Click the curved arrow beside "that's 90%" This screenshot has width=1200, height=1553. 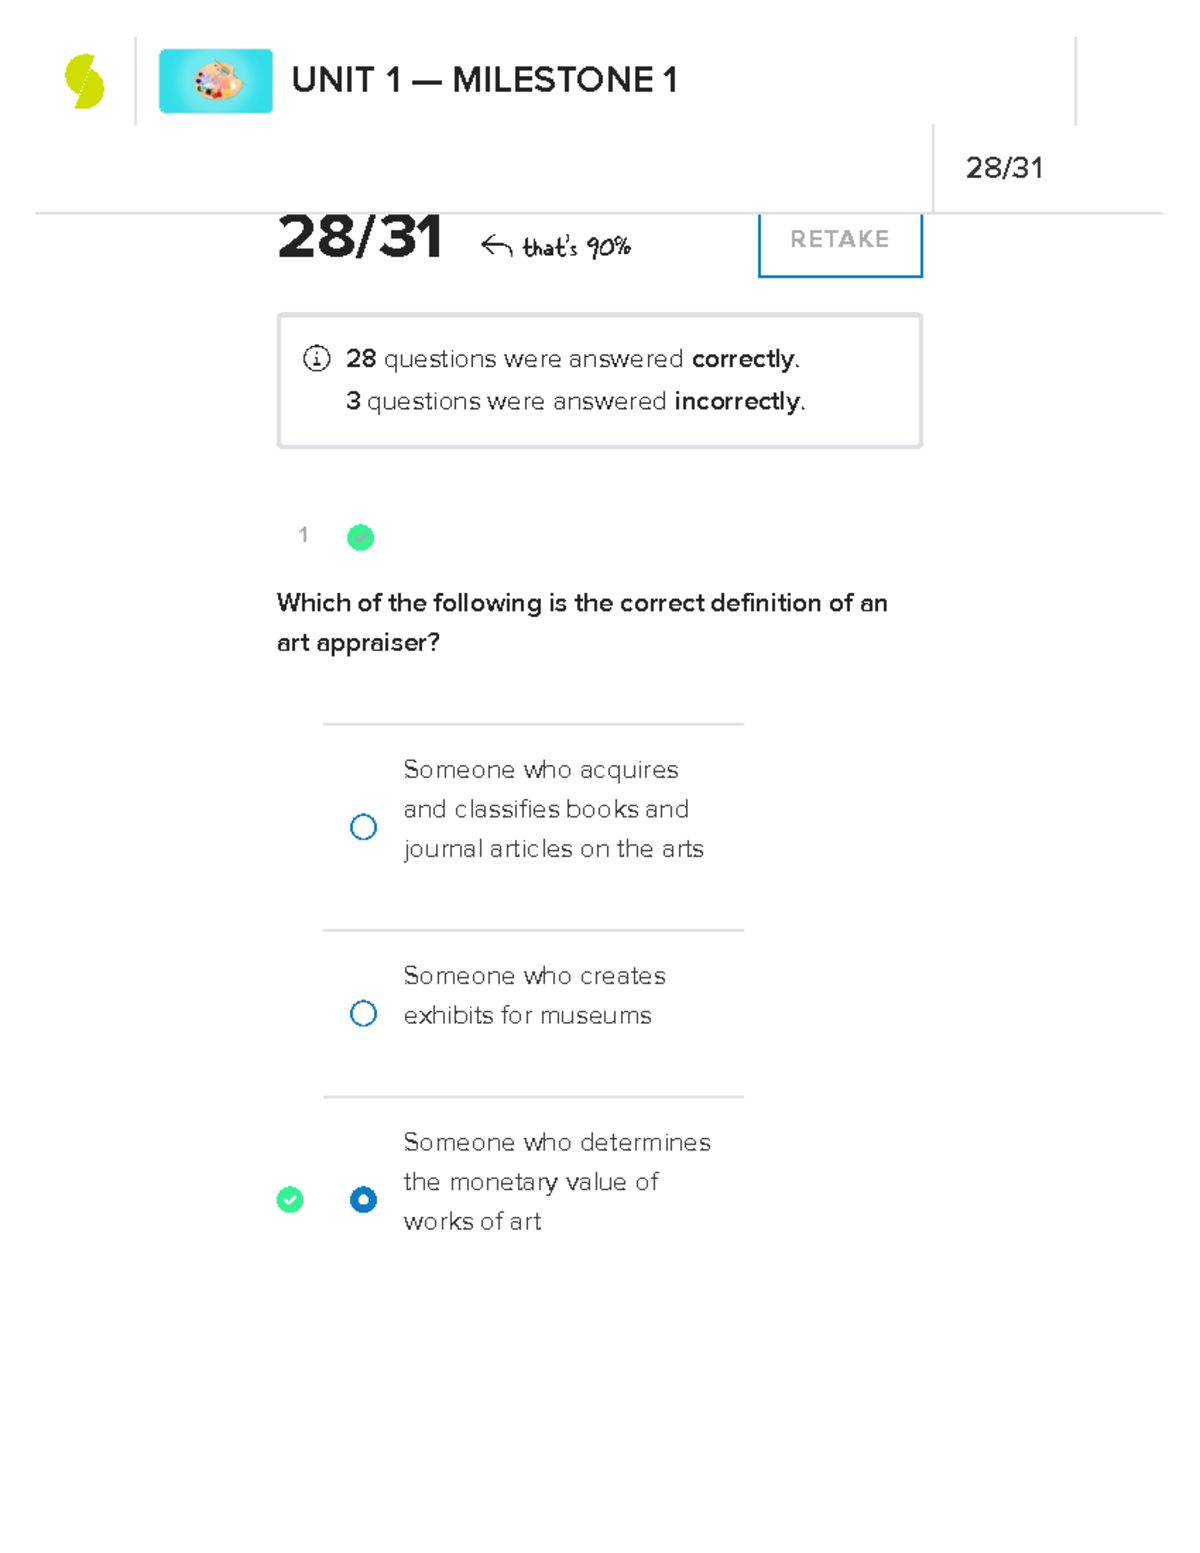(x=496, y=245)
